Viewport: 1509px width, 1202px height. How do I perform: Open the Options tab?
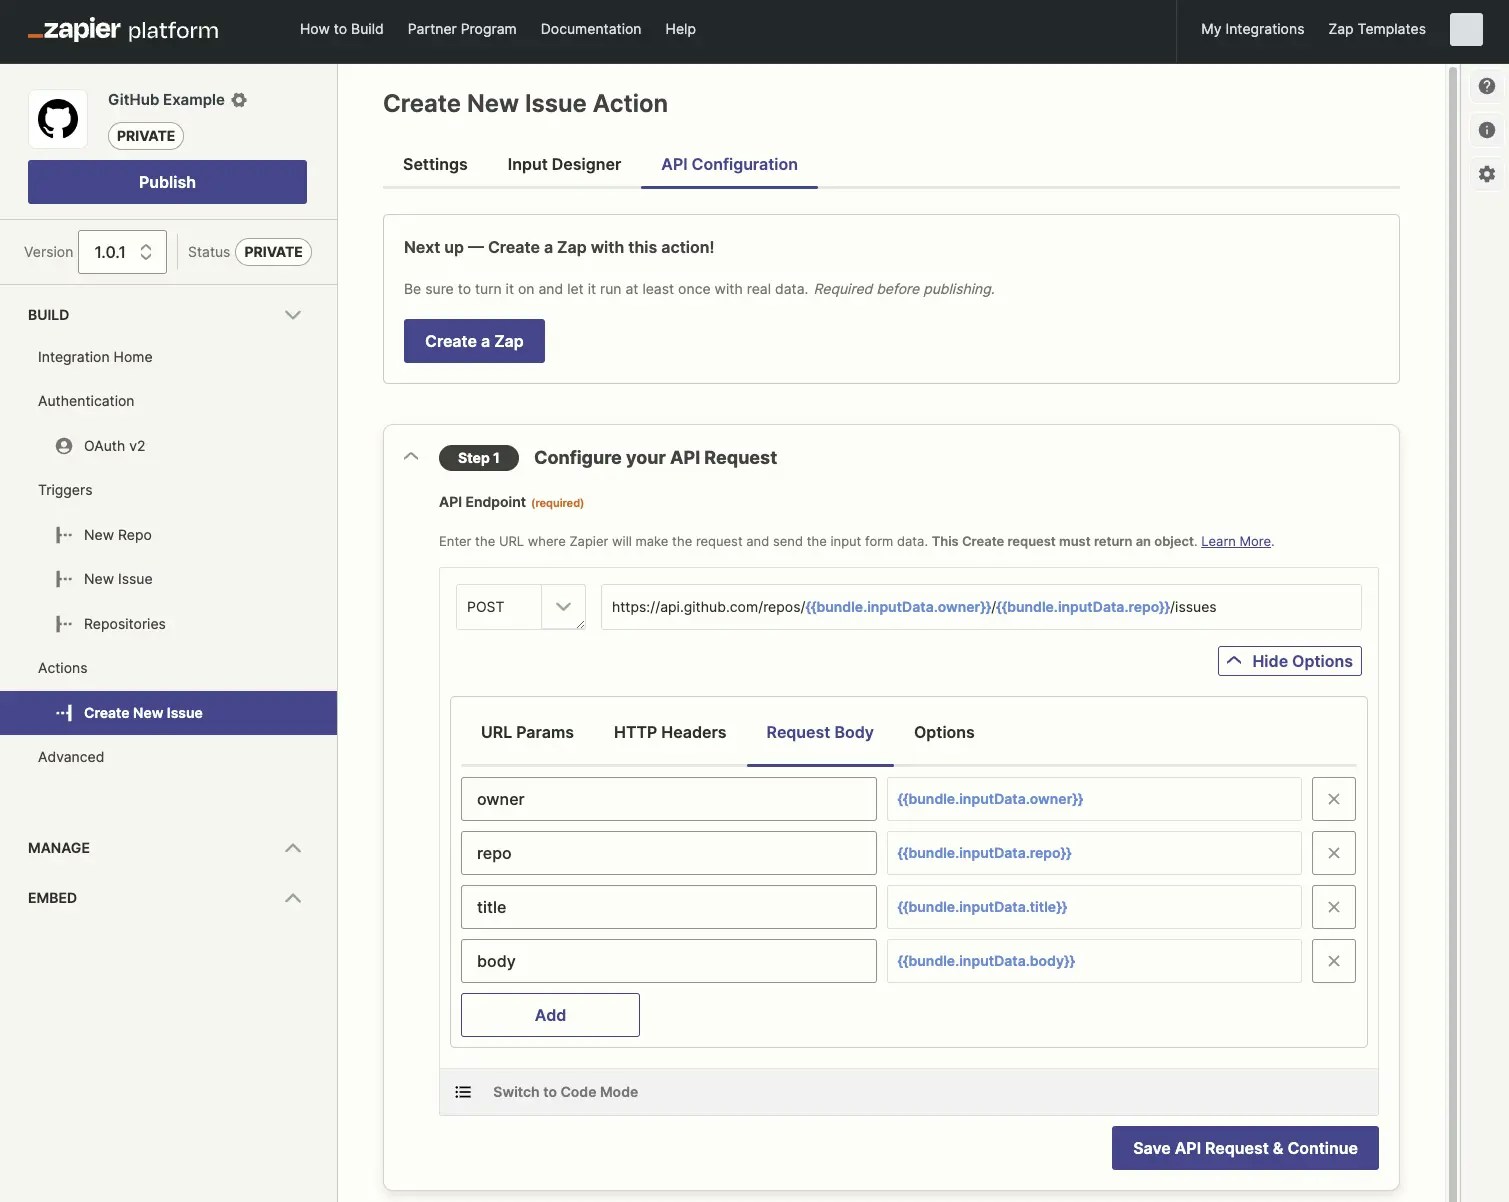click(944, 732)
